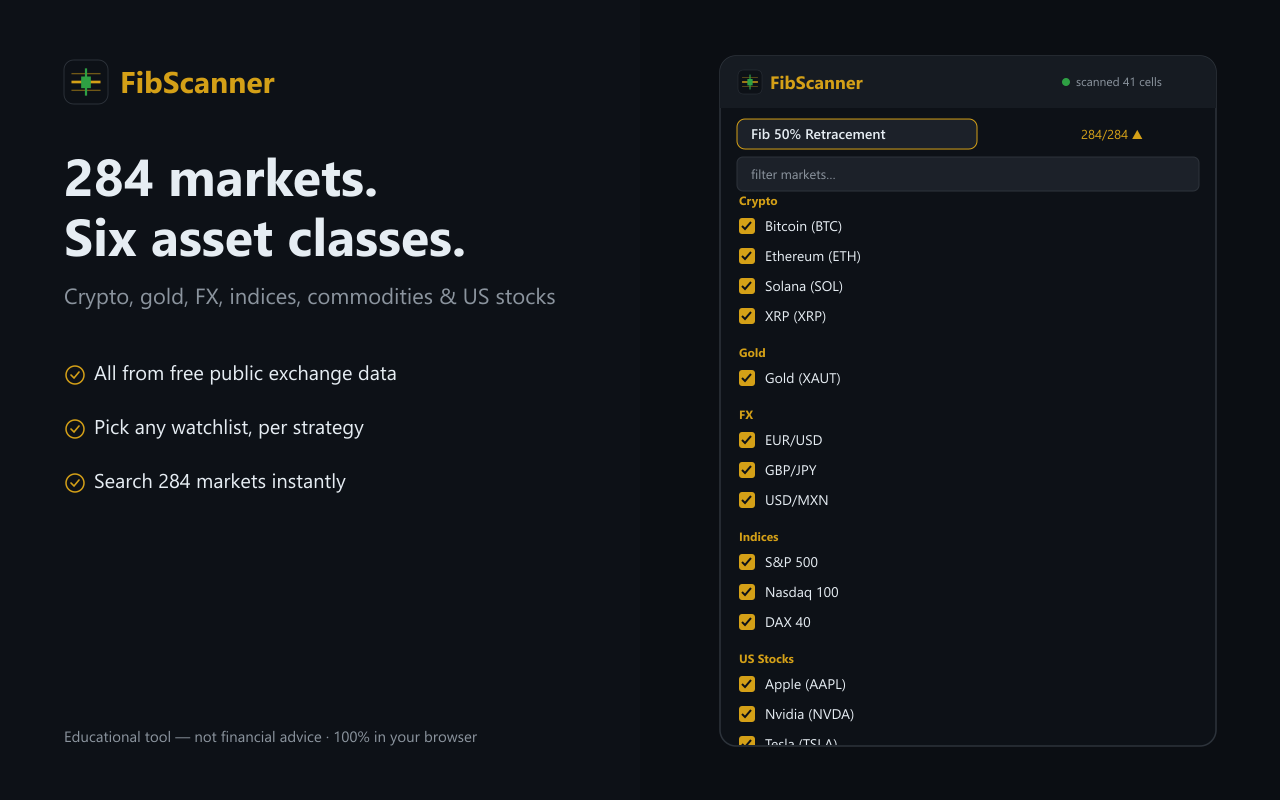Screen dimensions: 1280x800
Task: Click the filter markets search field
Action: 968,174
